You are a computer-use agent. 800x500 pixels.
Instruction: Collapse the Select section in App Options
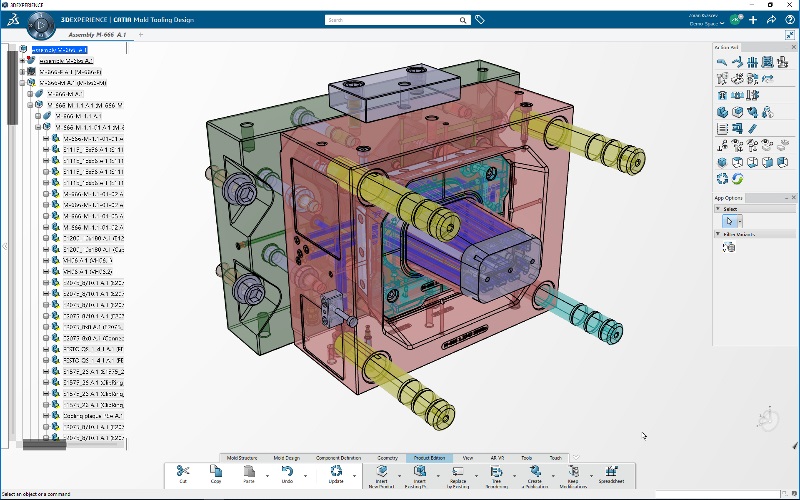(718, 209)
